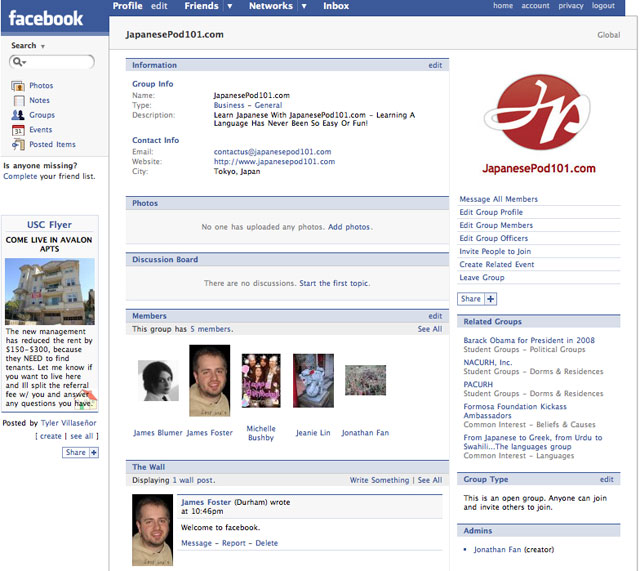This screenshot has width=640, height=571.
Task: Click Message under wall post
Action: [x=196, y=543]
